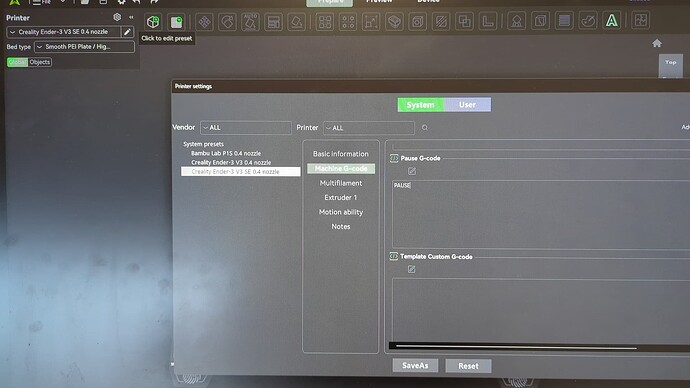Edit the Pause G-code with pencil icon
Image resolution: width=690 pixels, height=388 pixels.
(x=412, y=171)
